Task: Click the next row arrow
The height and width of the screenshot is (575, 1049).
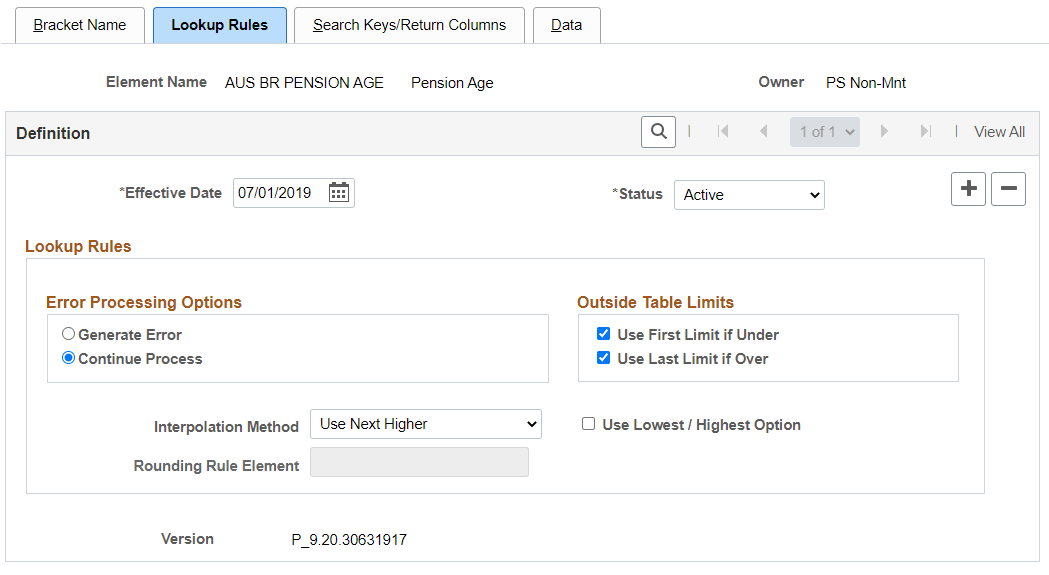Action: [x=884, y=132]
